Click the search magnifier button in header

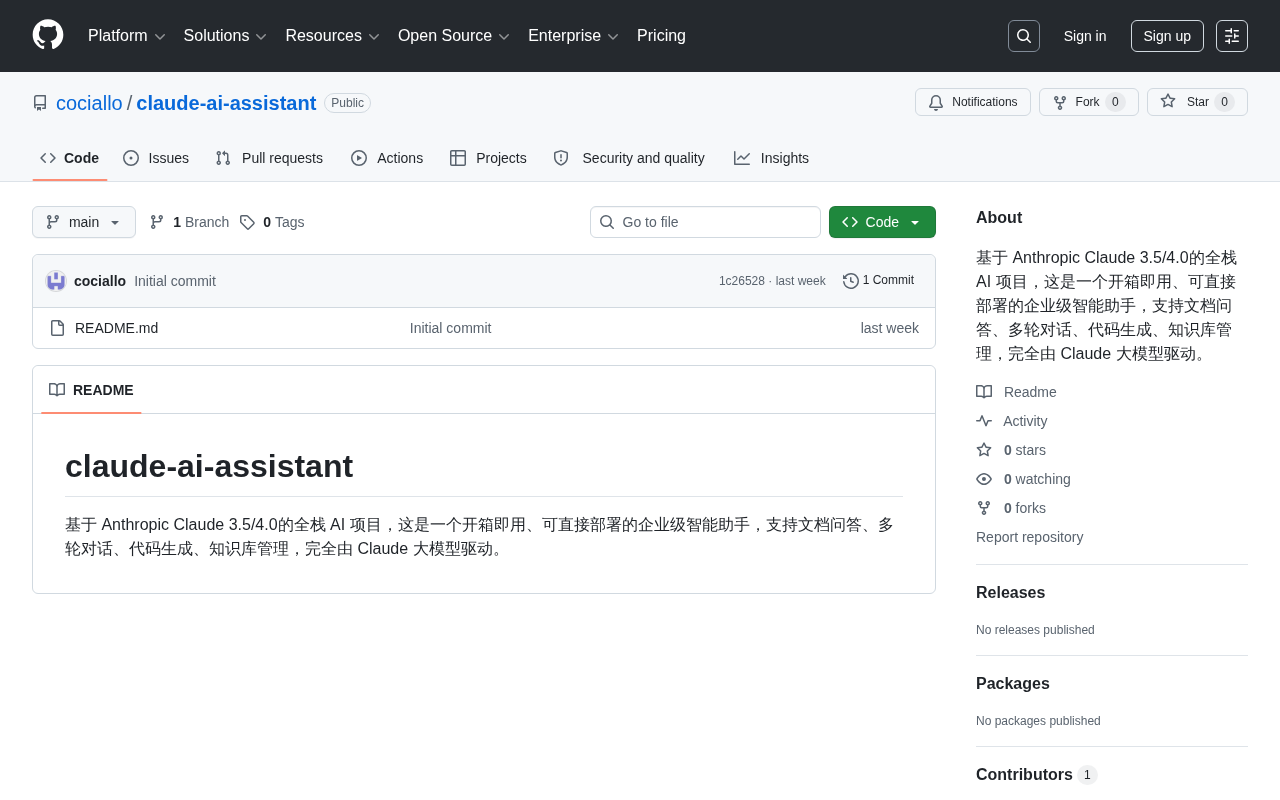pyautogui.click(x=1024, y=36)
